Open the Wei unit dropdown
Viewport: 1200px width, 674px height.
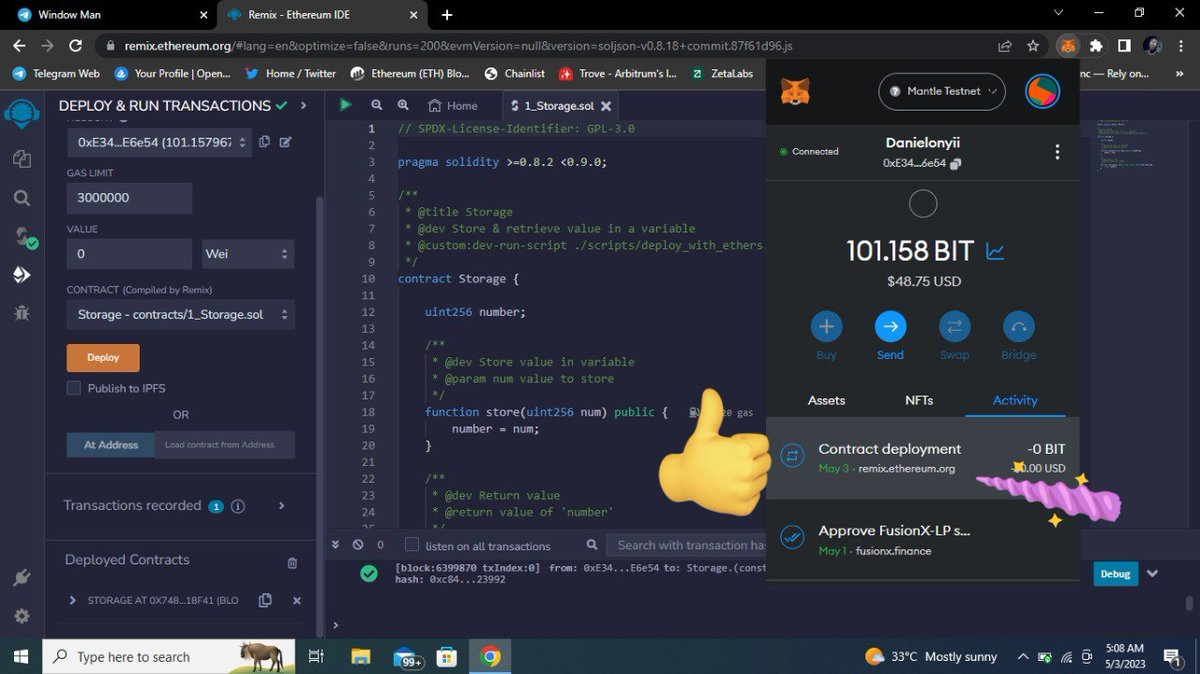[x=248, y=254]
